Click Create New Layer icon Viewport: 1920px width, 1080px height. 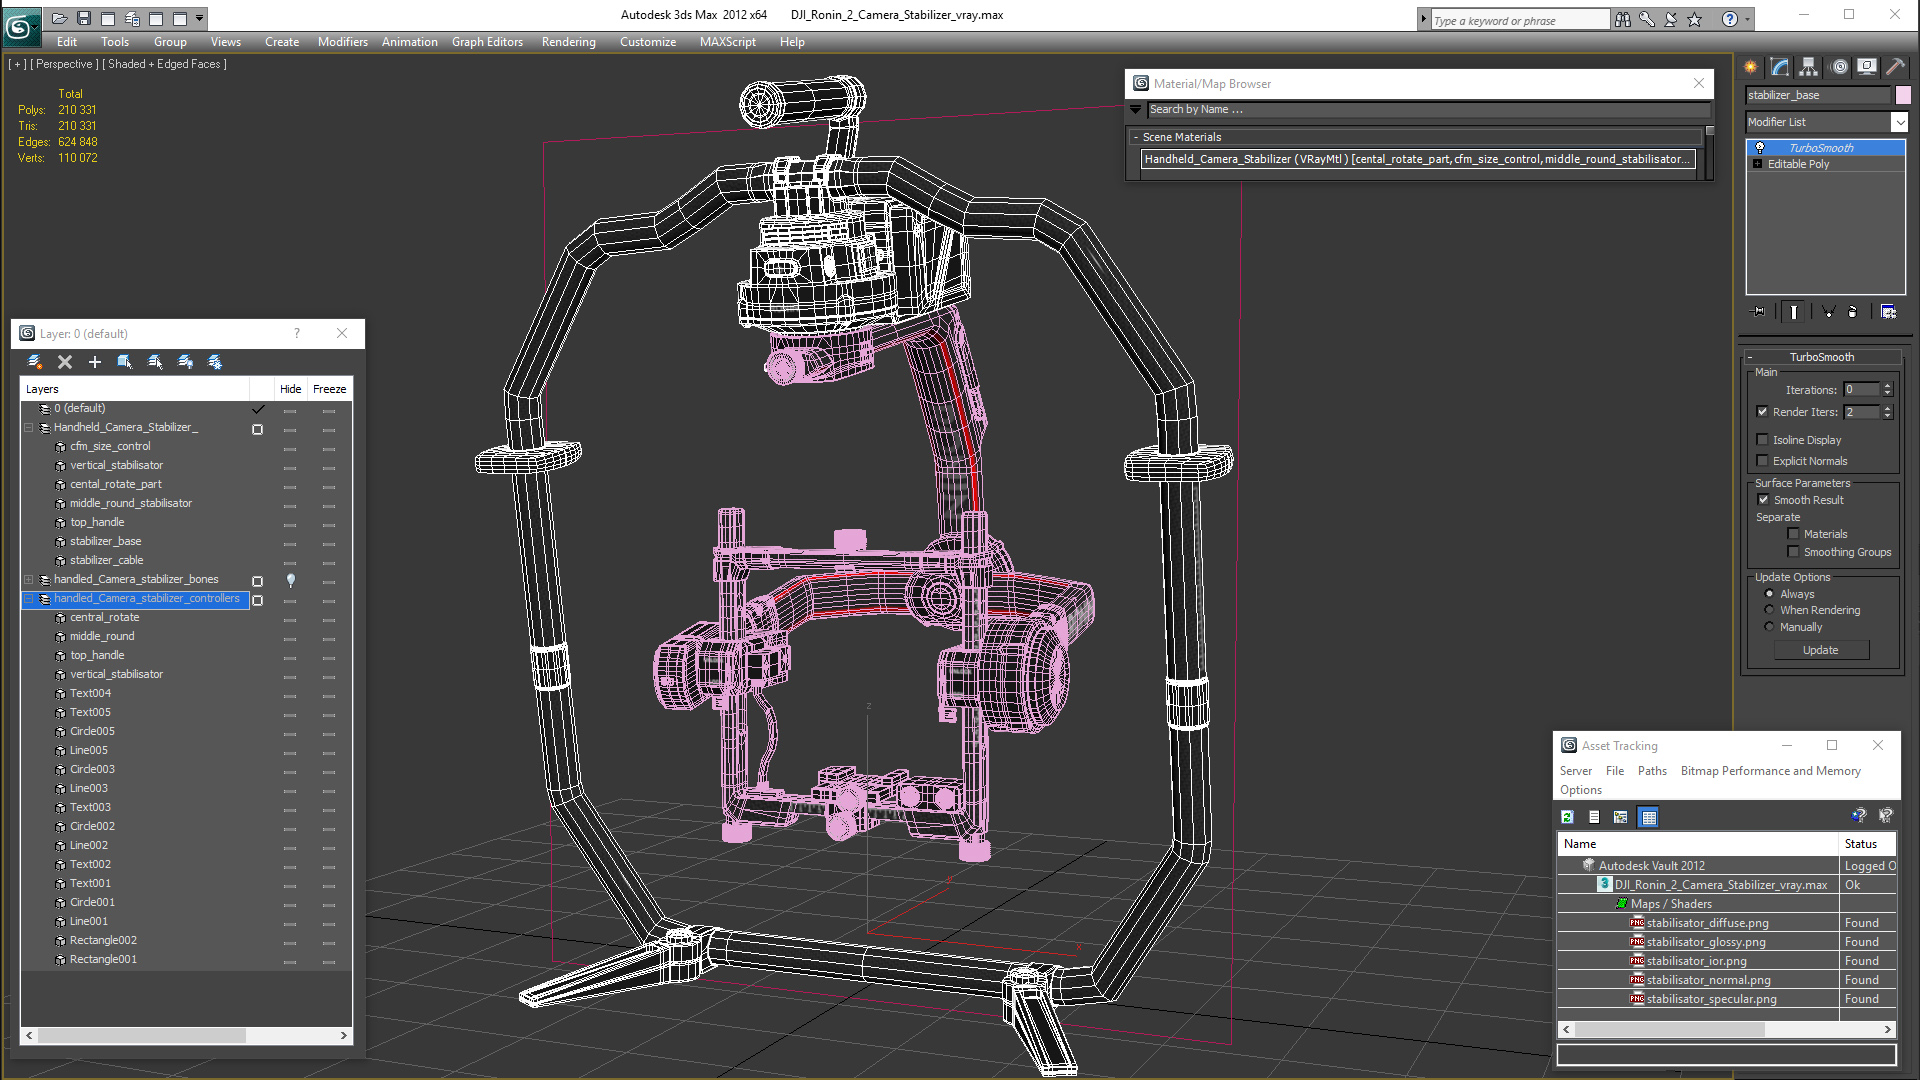click(x=35, y=362)
